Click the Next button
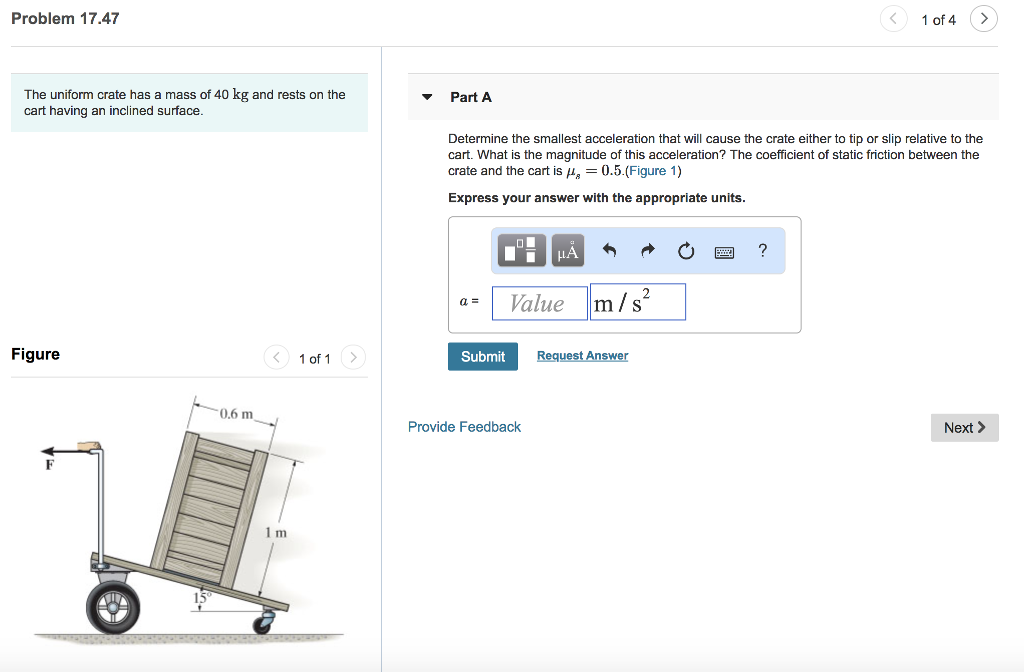Screen dimensions: 1024x672 (963, 427)
